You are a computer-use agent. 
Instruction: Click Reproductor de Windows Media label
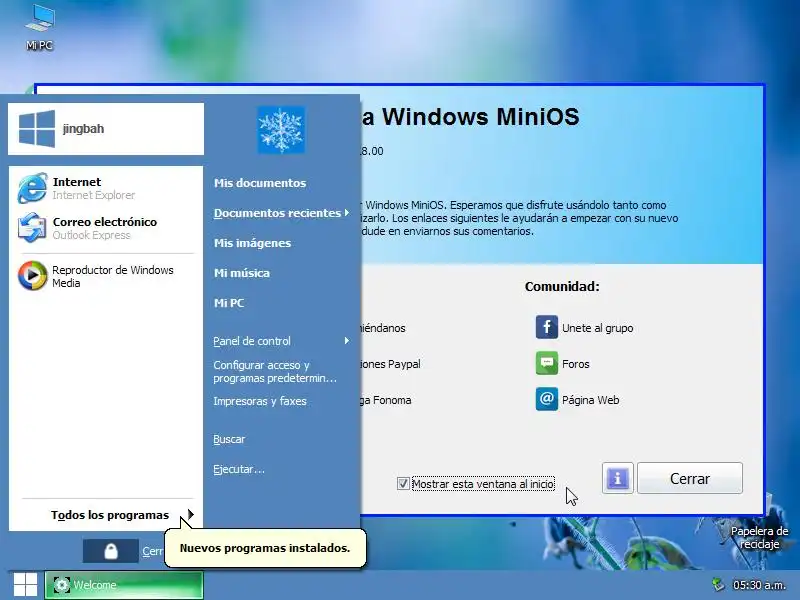pos(113,276)
